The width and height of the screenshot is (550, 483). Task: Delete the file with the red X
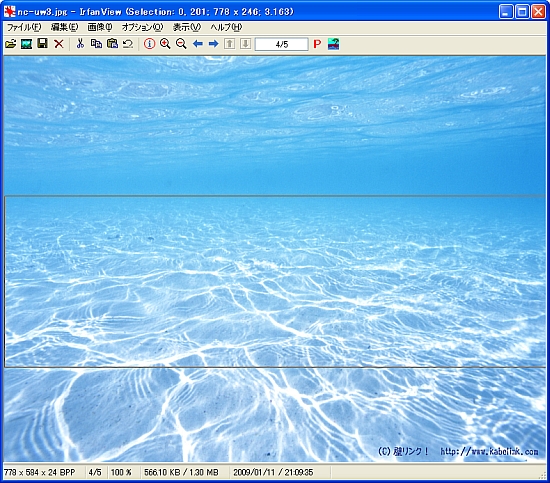pos(59,44)
